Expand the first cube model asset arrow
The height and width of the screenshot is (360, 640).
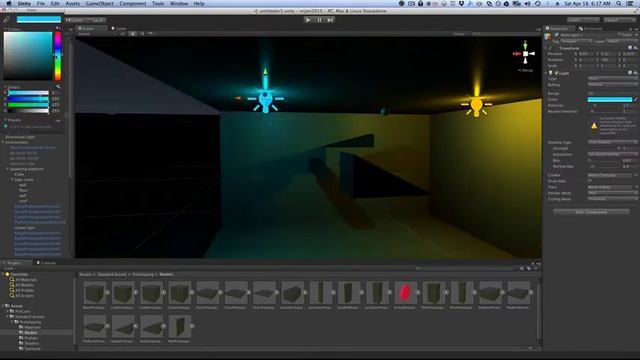click(107, 292)
